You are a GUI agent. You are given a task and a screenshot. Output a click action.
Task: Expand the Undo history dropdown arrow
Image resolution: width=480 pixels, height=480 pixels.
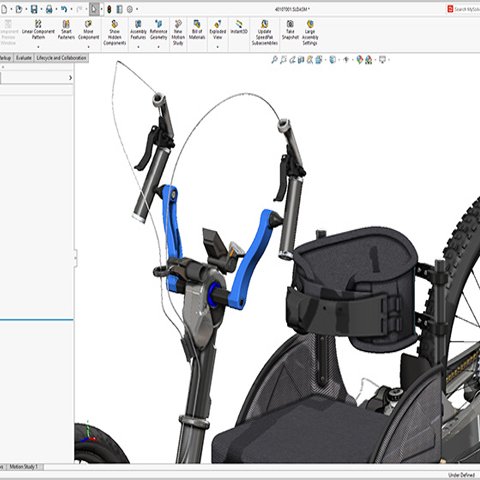(x=71, y=10)
